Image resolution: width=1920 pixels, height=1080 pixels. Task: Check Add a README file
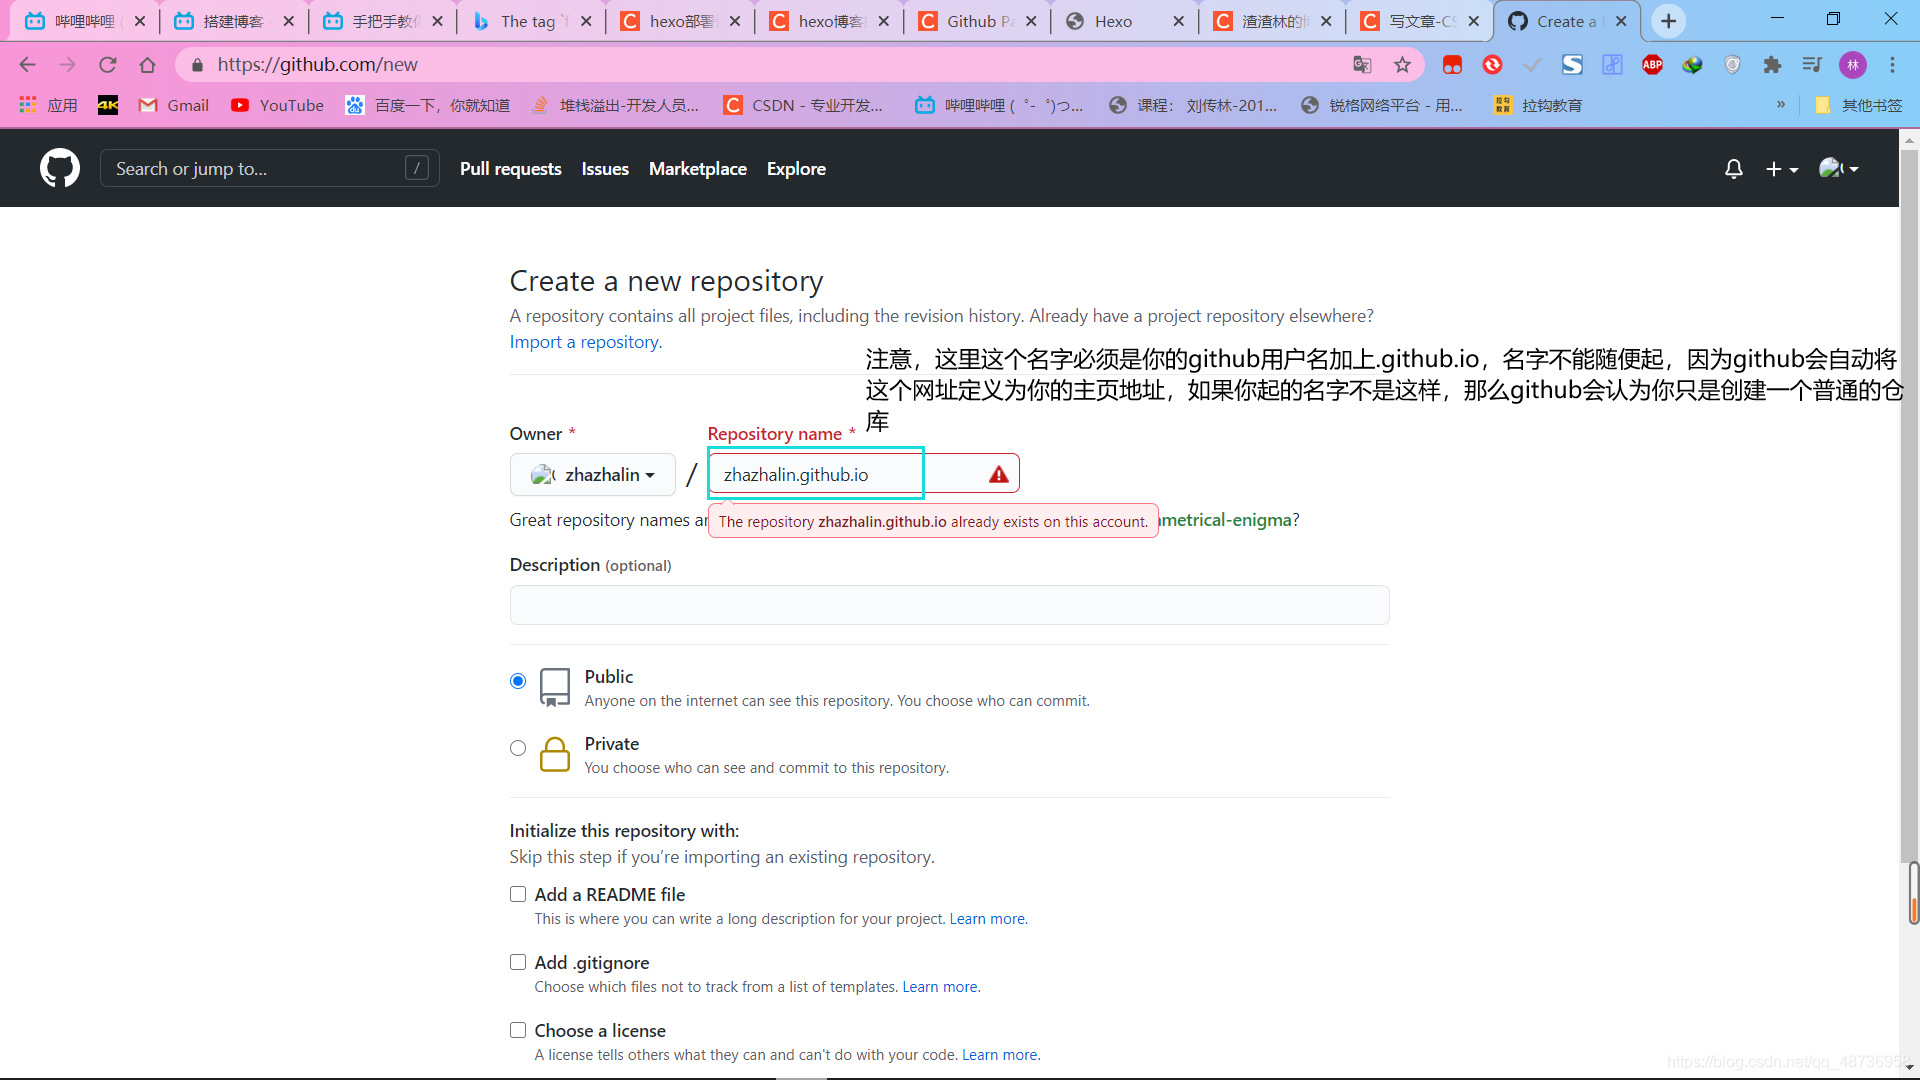(x=518, y=894)
